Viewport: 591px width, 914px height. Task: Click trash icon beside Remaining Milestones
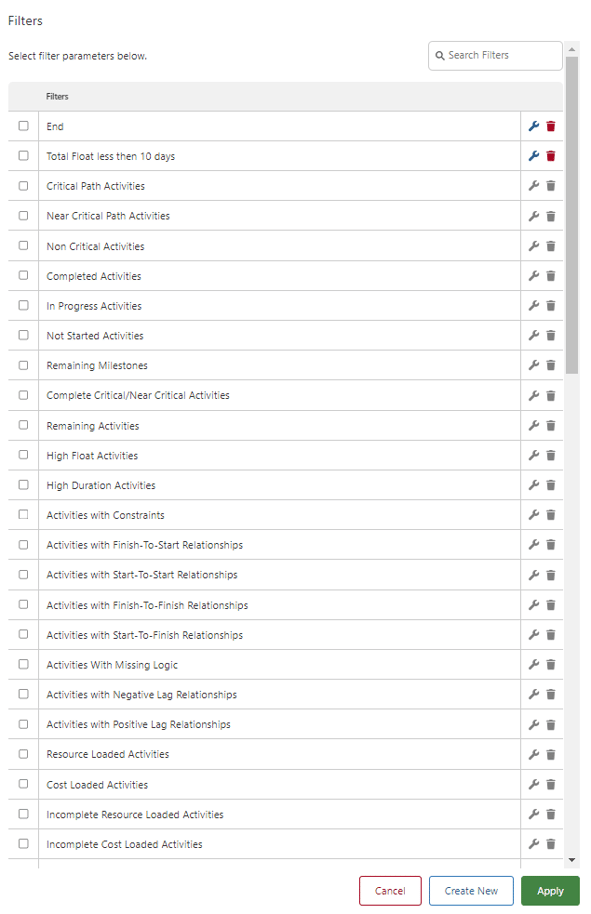pyautogui.click(x=551, y=365)
